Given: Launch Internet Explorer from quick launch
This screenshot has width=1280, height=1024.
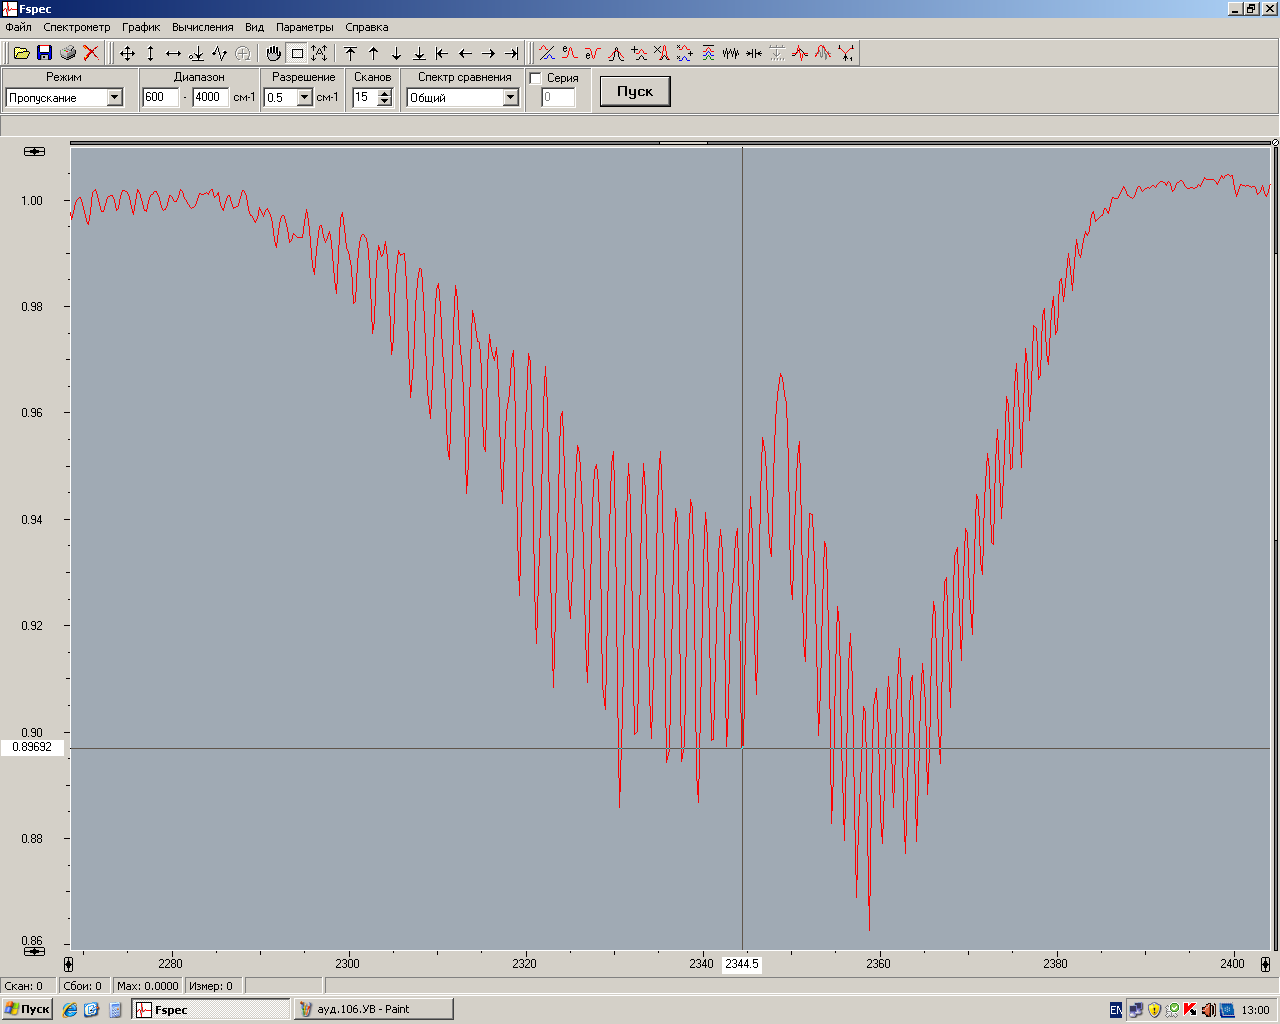Looking at the screenshot, I should point(70,1010).
